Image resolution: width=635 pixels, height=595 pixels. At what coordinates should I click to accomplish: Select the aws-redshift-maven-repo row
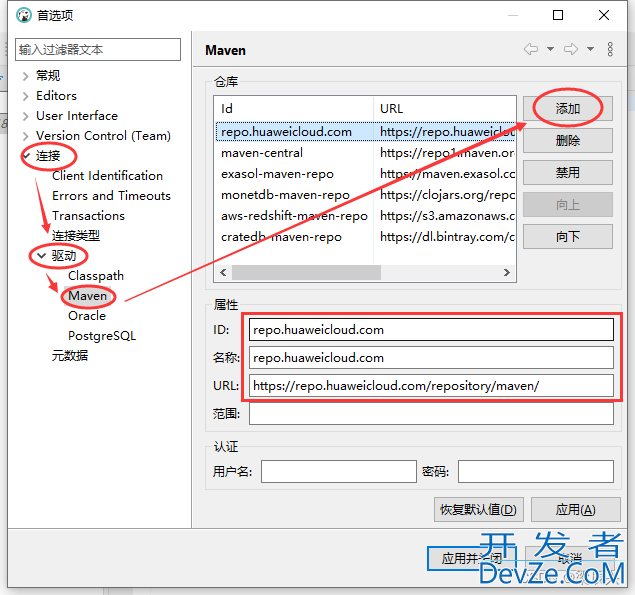tap(365, 216)
